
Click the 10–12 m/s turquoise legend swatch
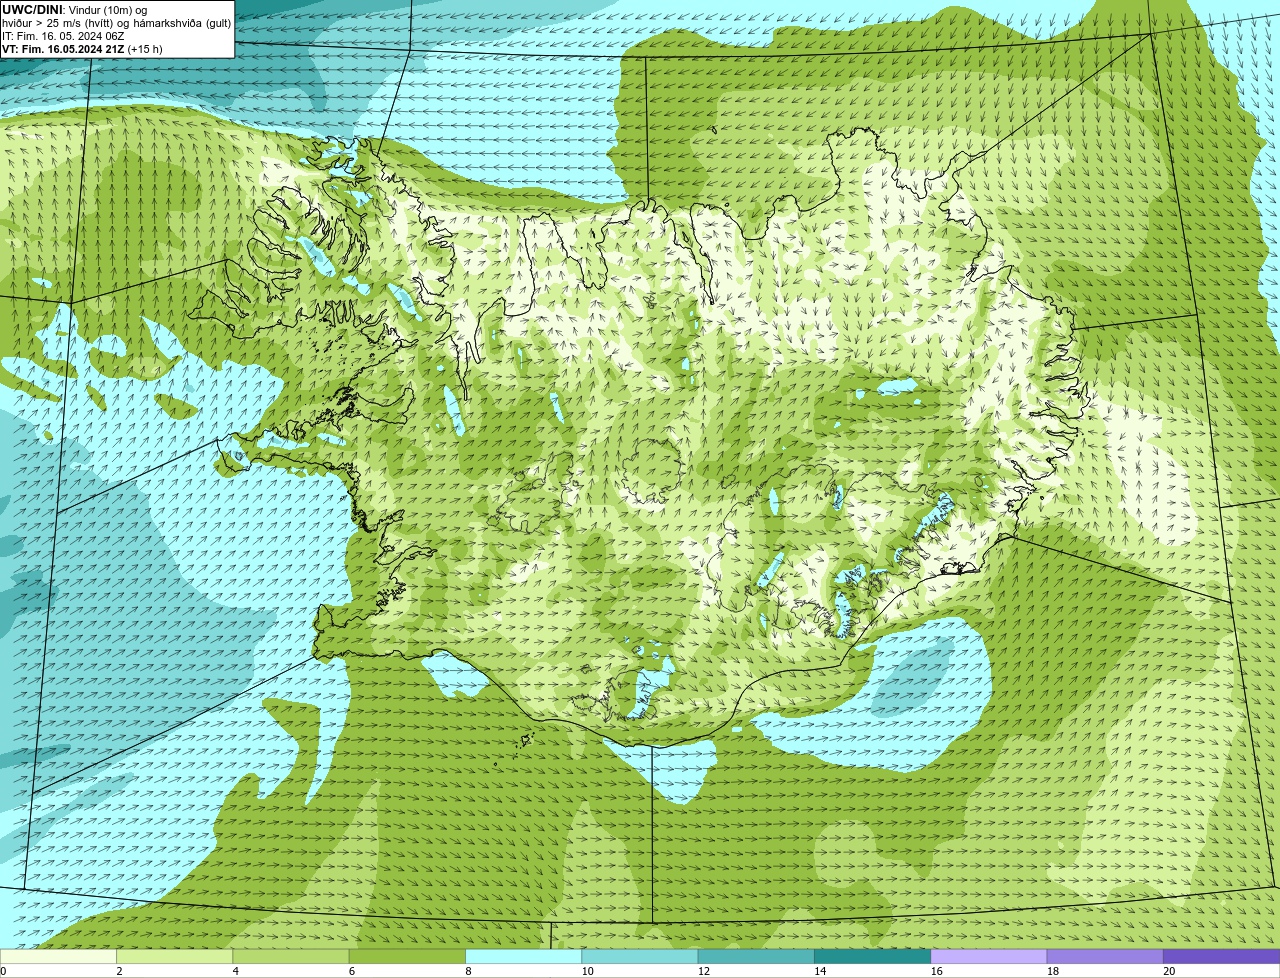[640, 956]
